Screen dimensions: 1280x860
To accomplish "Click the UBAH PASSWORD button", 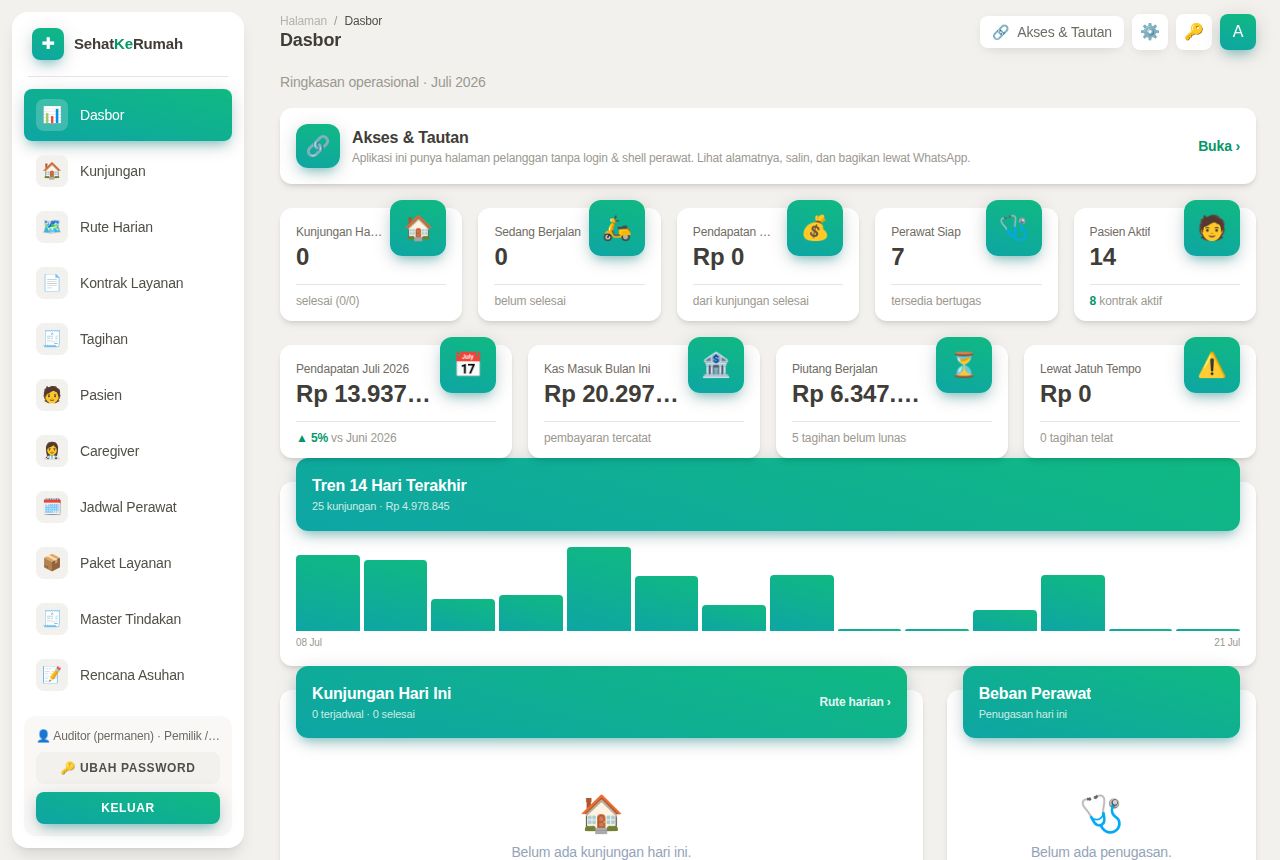I will click(x=128, y=768).
